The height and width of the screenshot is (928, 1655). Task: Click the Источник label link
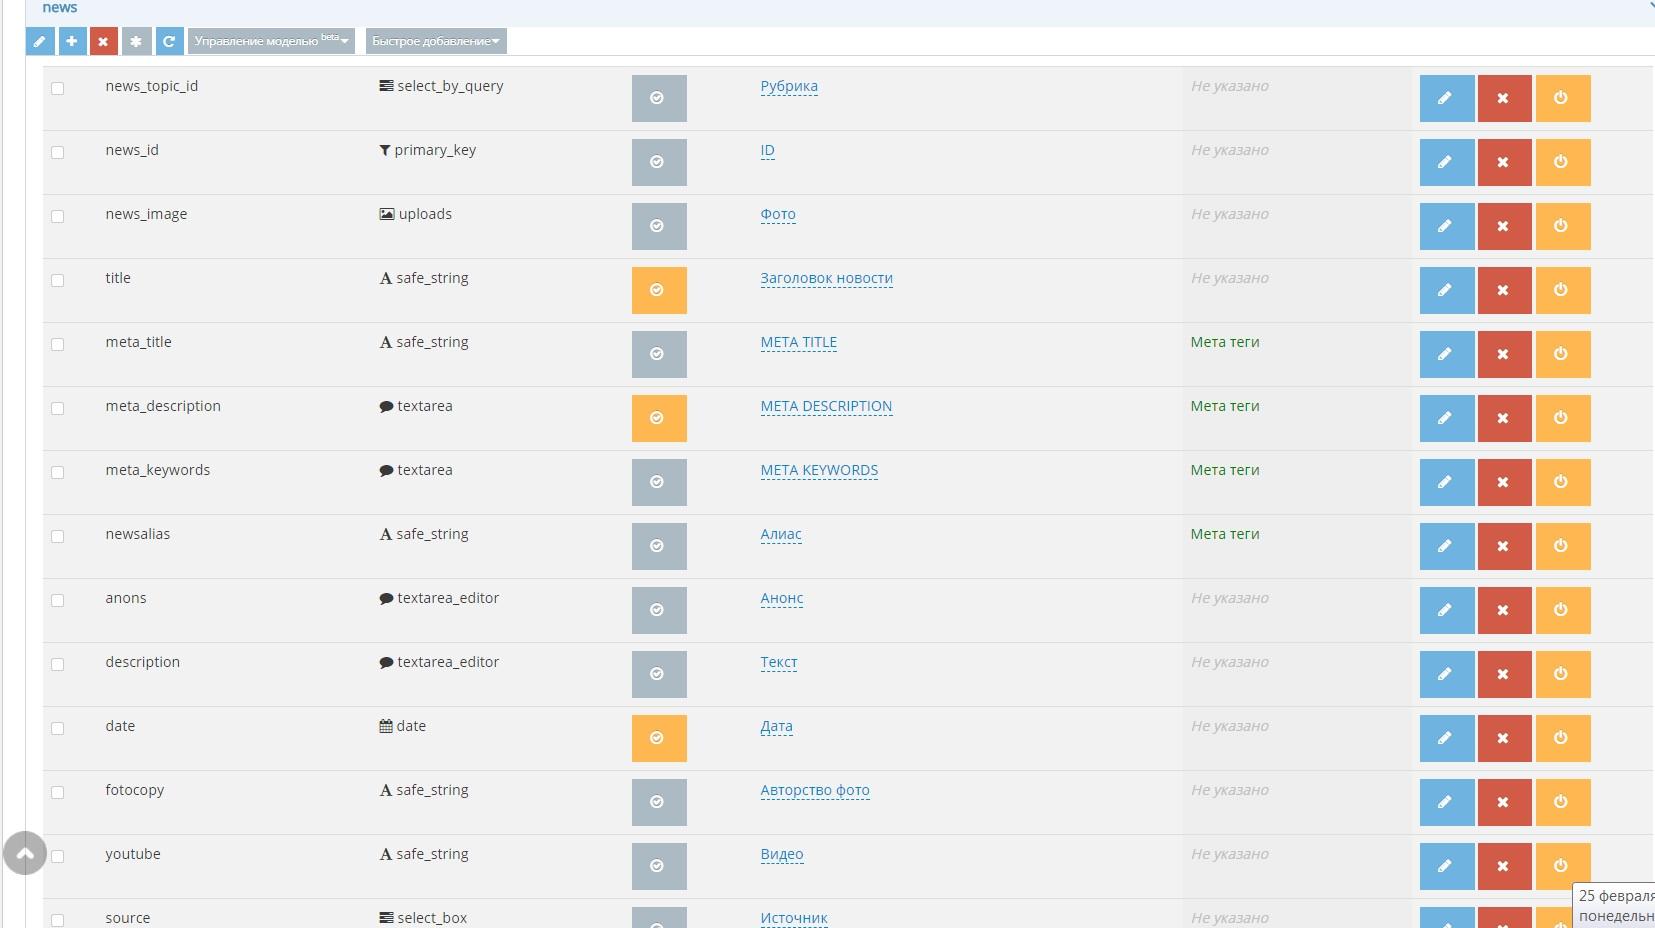794,918
